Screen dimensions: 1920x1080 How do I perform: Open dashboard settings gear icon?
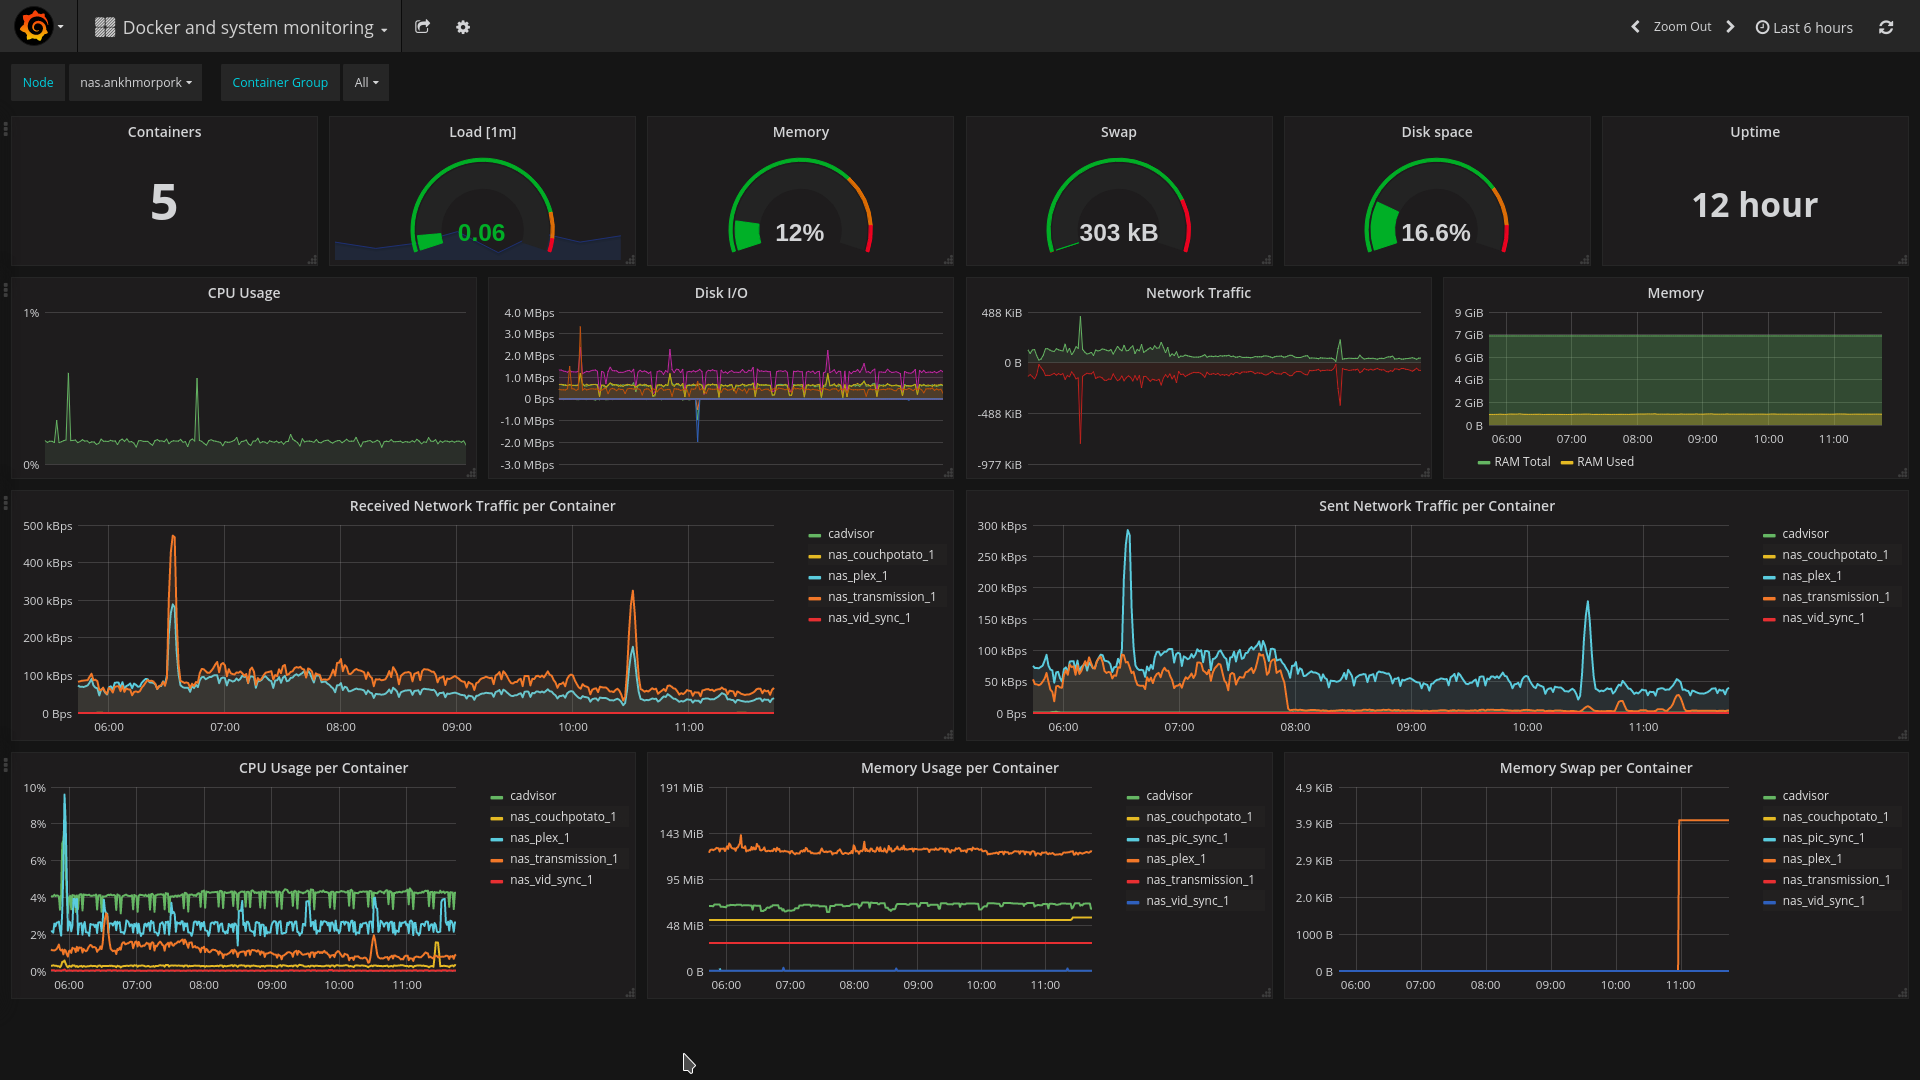point(462,27)
